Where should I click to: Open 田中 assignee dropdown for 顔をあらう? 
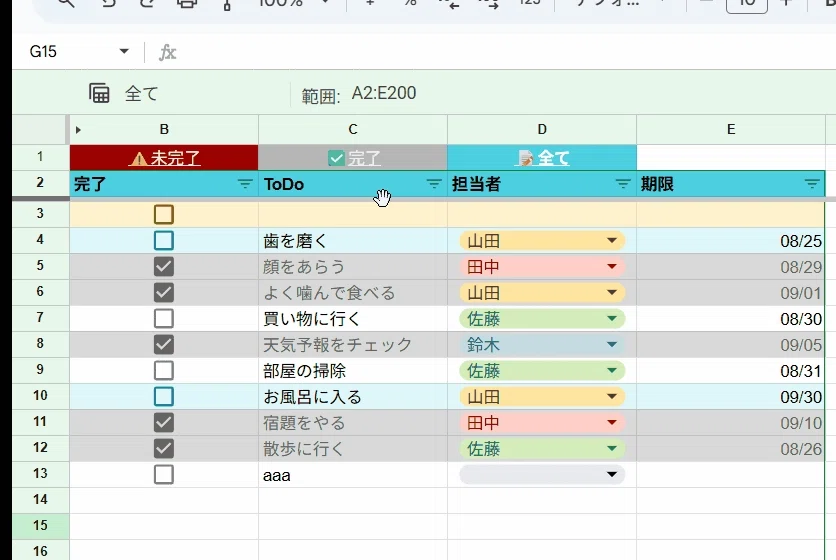[x=612, y=267]
